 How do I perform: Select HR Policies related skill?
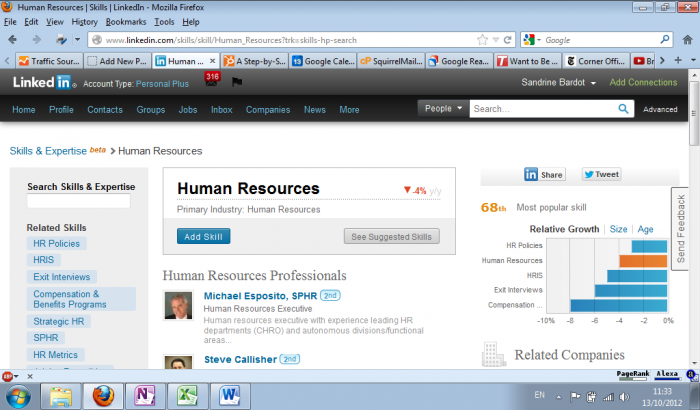pyautogui.click(x=56, y=244)
